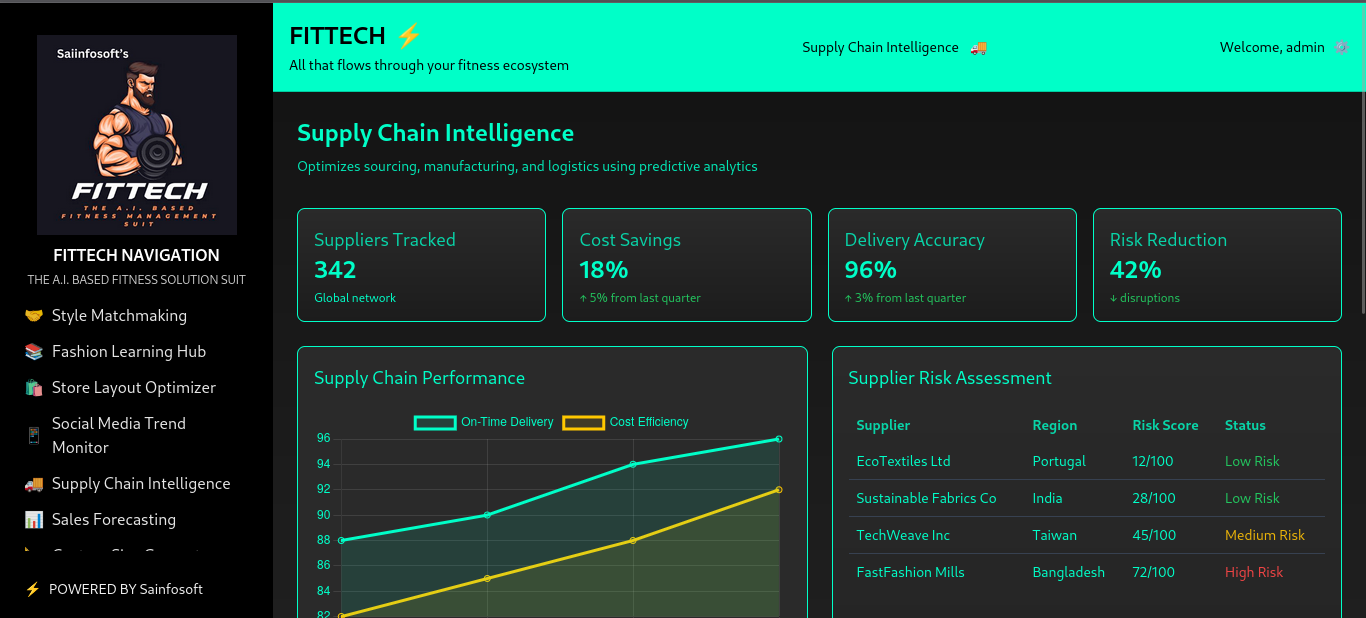Click the bar chart icon for Sales Forecasting
The width and height of the screenshot is (1366, 618).
tap(34, 520)
